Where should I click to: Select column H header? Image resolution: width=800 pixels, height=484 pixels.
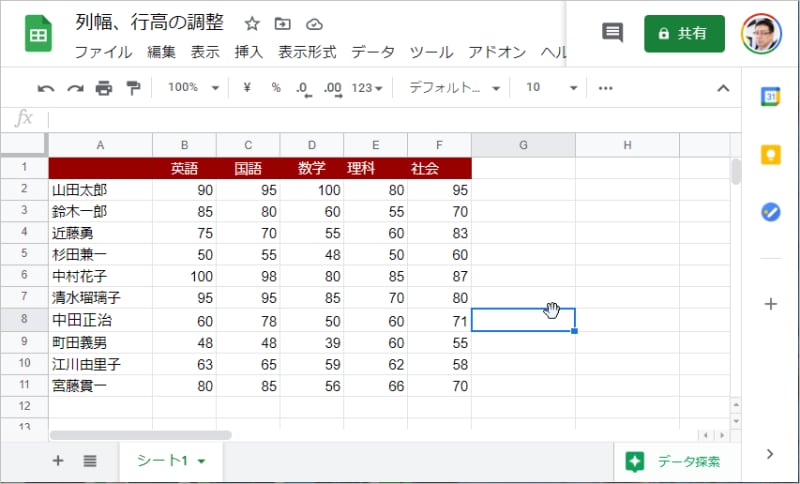(x=627, y=145)
